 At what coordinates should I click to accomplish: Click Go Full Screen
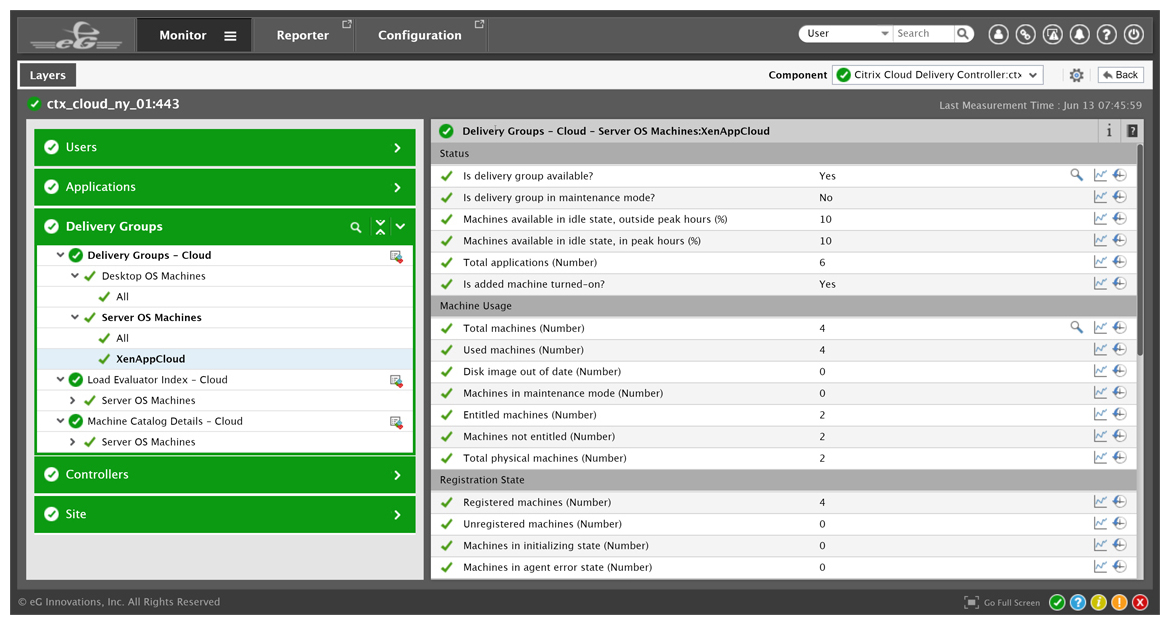[x=1002, y=603]
